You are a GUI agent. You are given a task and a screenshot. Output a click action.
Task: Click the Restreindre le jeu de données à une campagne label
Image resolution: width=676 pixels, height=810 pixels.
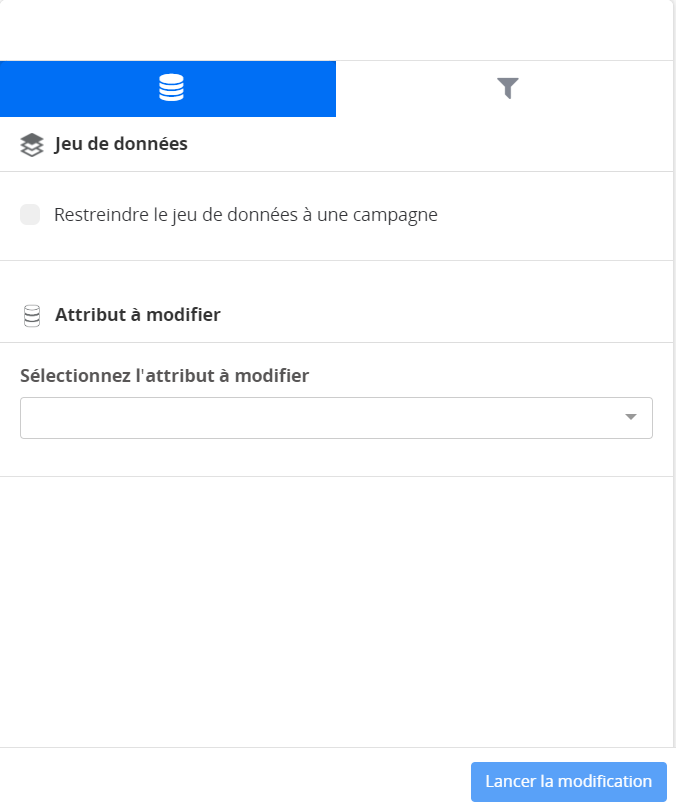pos(246,215)
